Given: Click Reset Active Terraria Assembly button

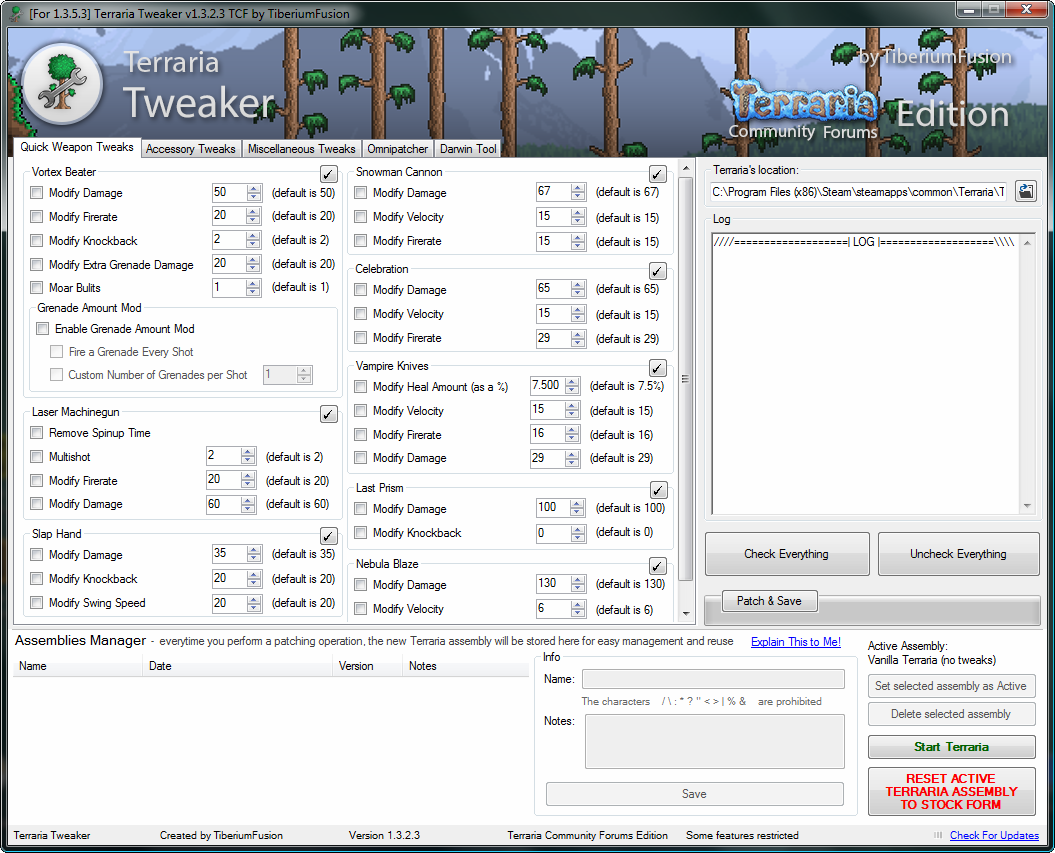Looking at the screenshot, I should click(951, 791).
